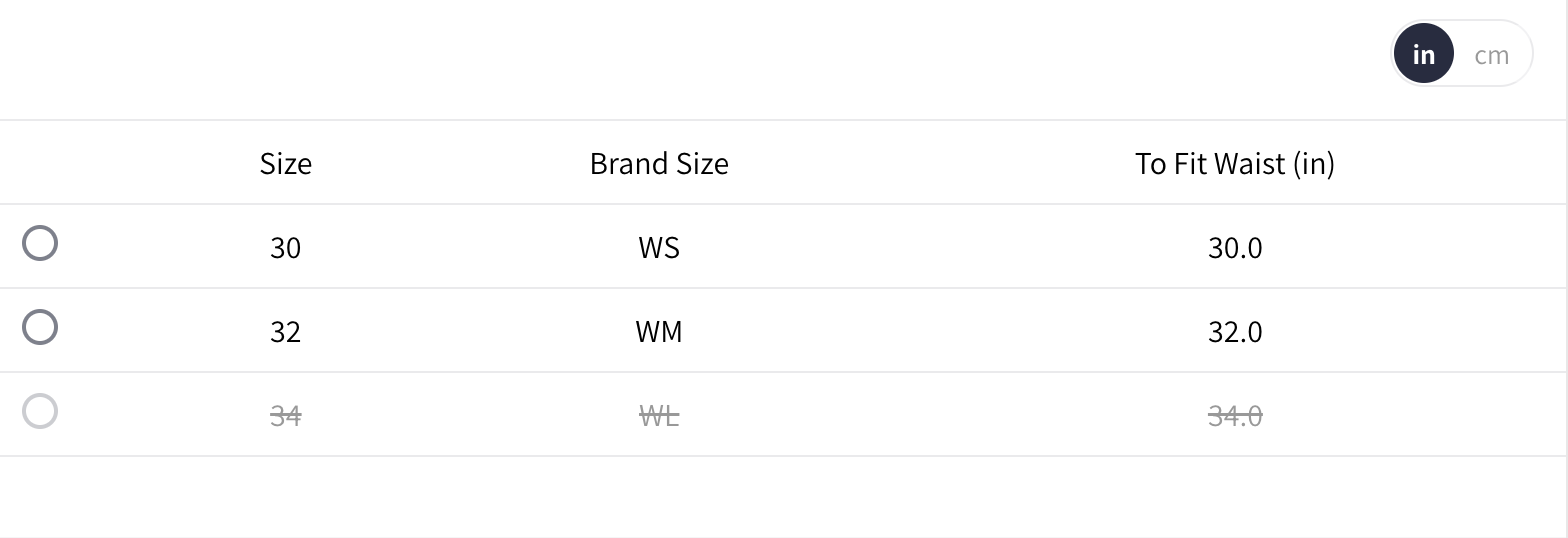Click the To Fit Waist (in) header
This screenshot has width=1568, height=538.
pyautogui.click(x=1234, y=164)
